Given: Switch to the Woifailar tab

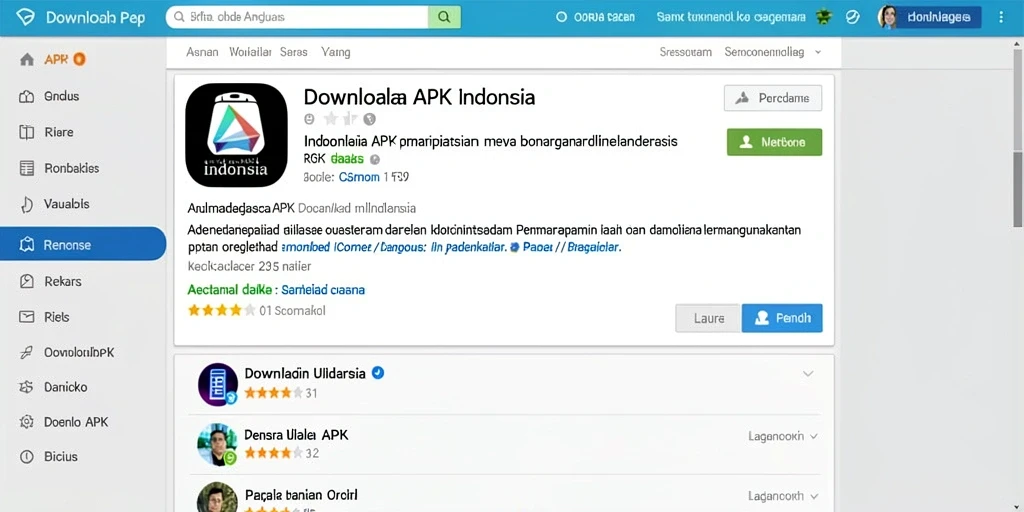Looking at the screenshot, I should 250,52.
